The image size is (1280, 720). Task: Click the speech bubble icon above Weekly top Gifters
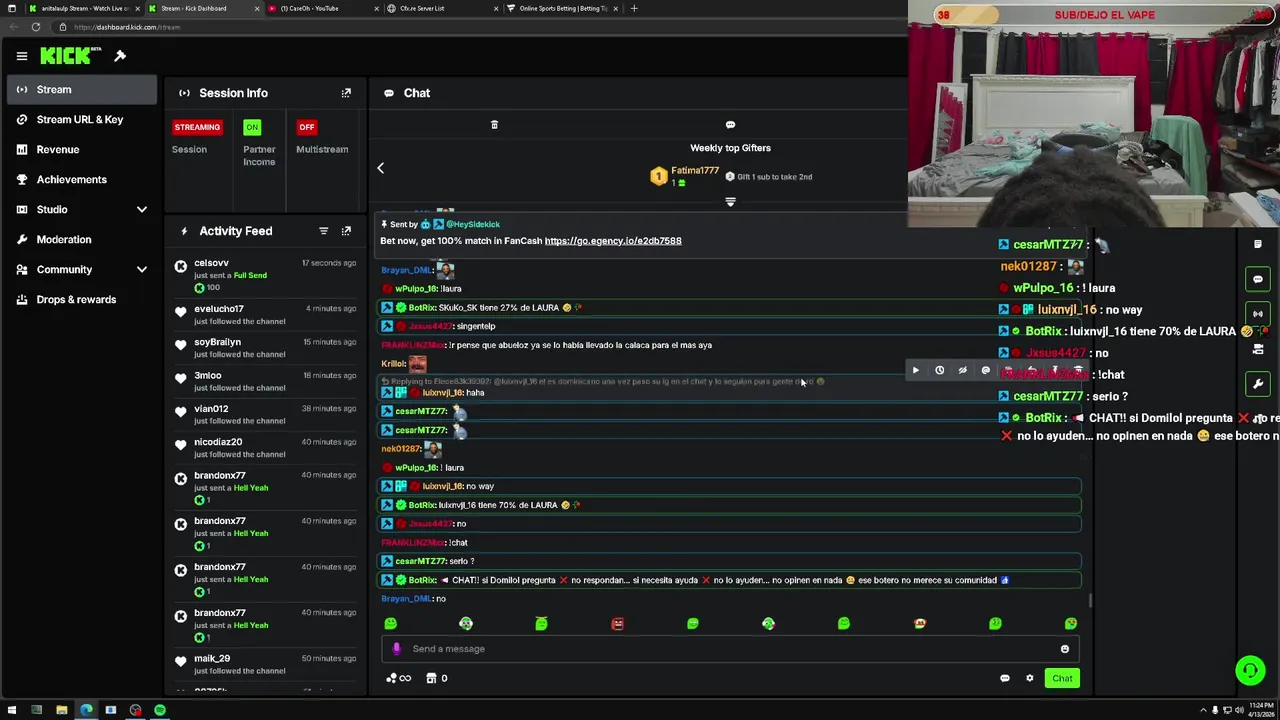[730, 125]
